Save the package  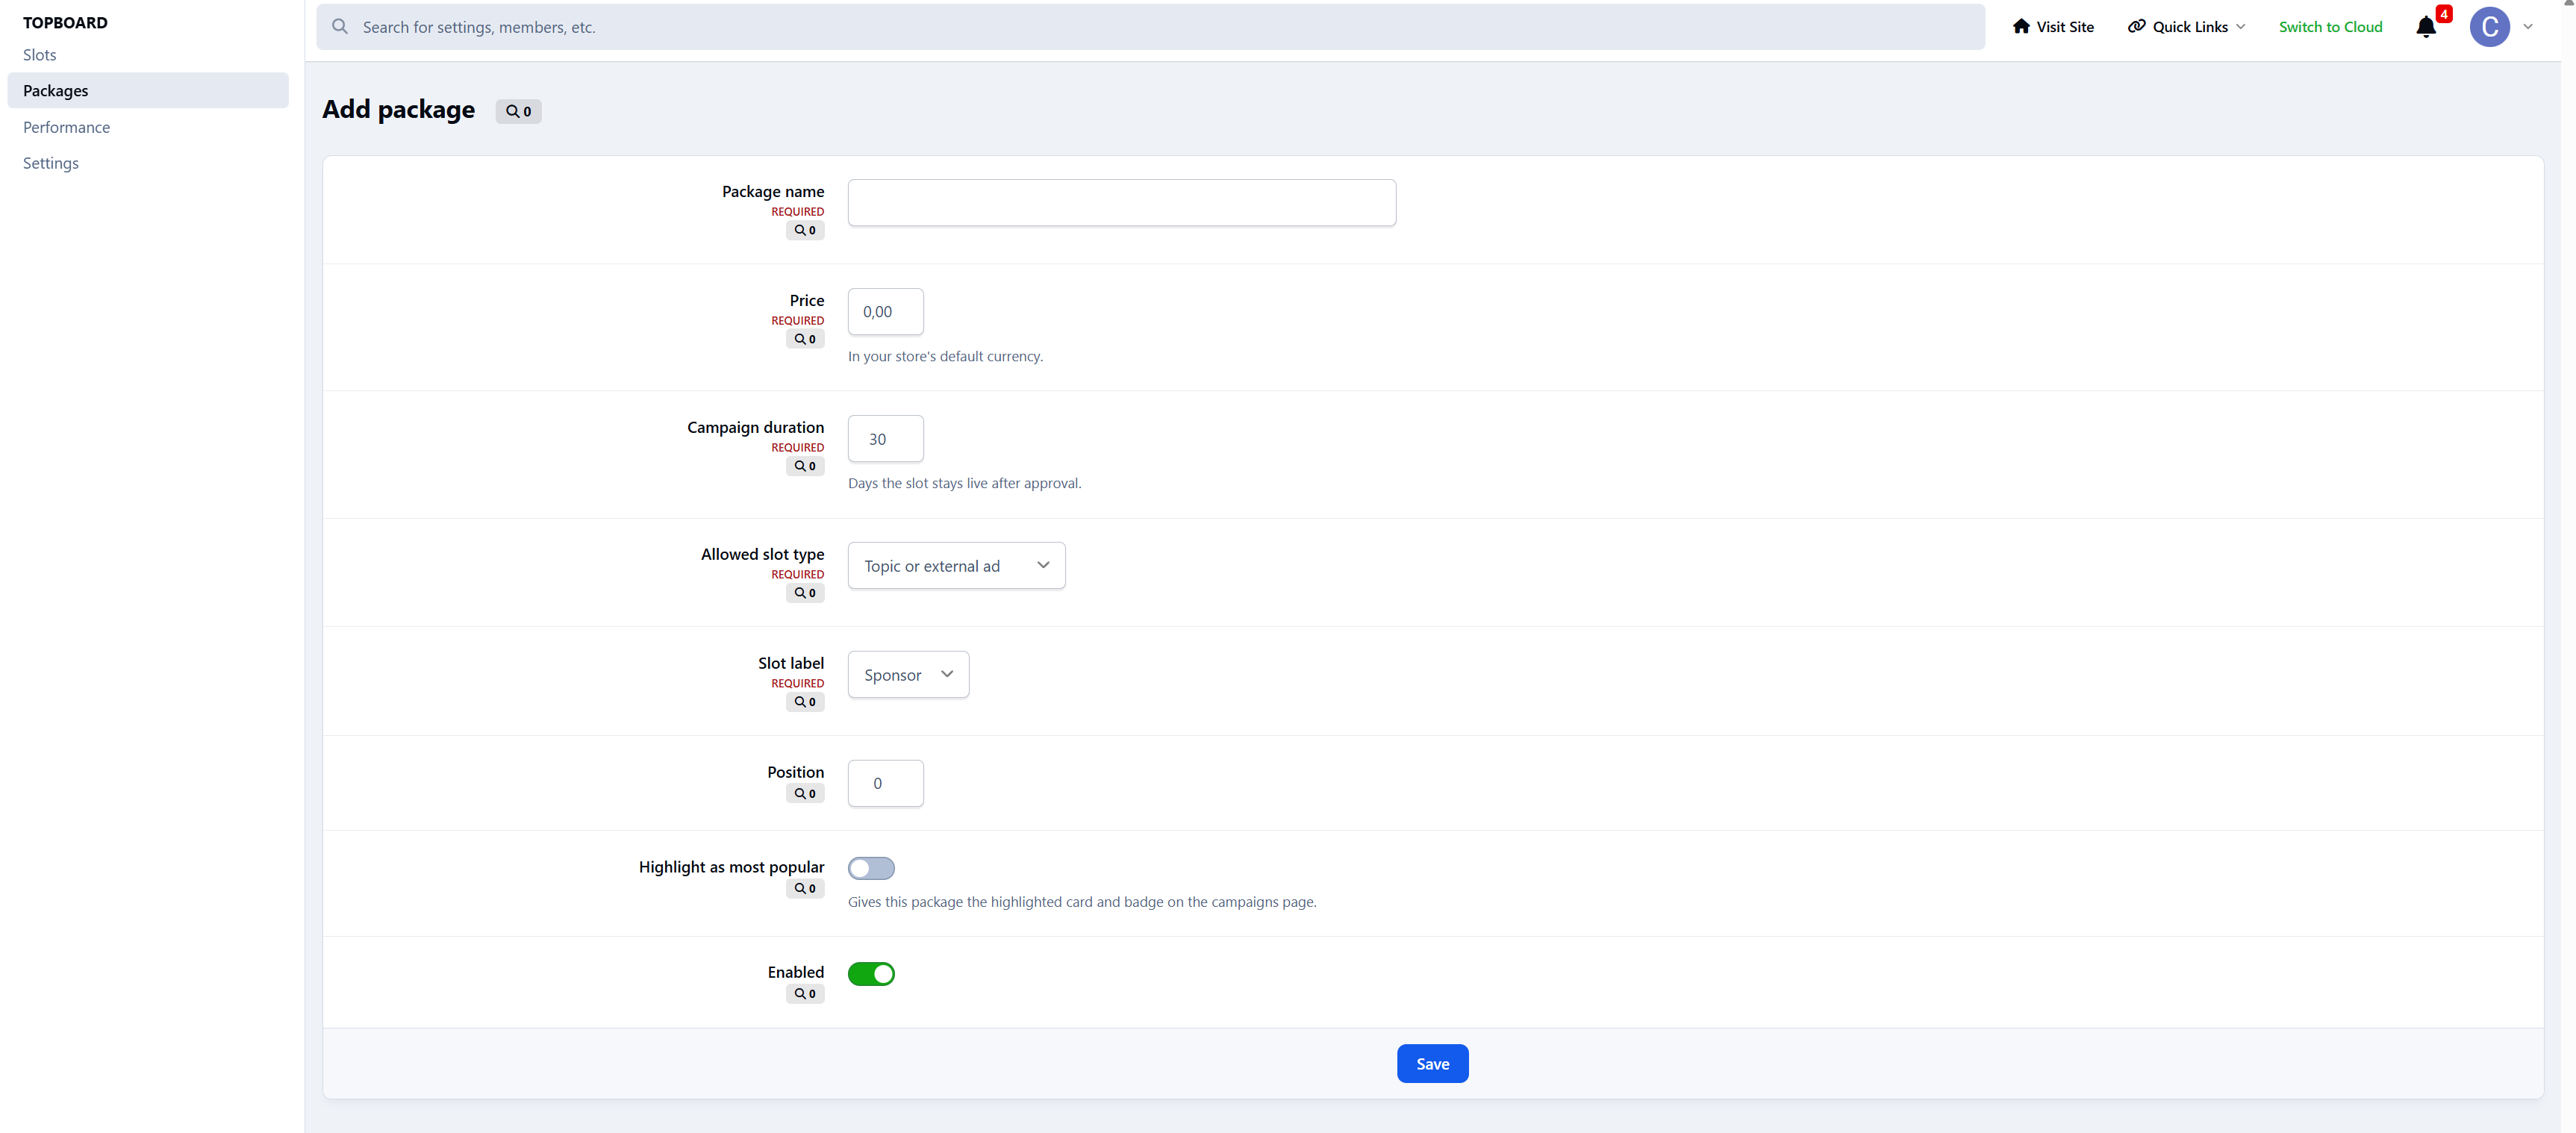(1432, 1064)
